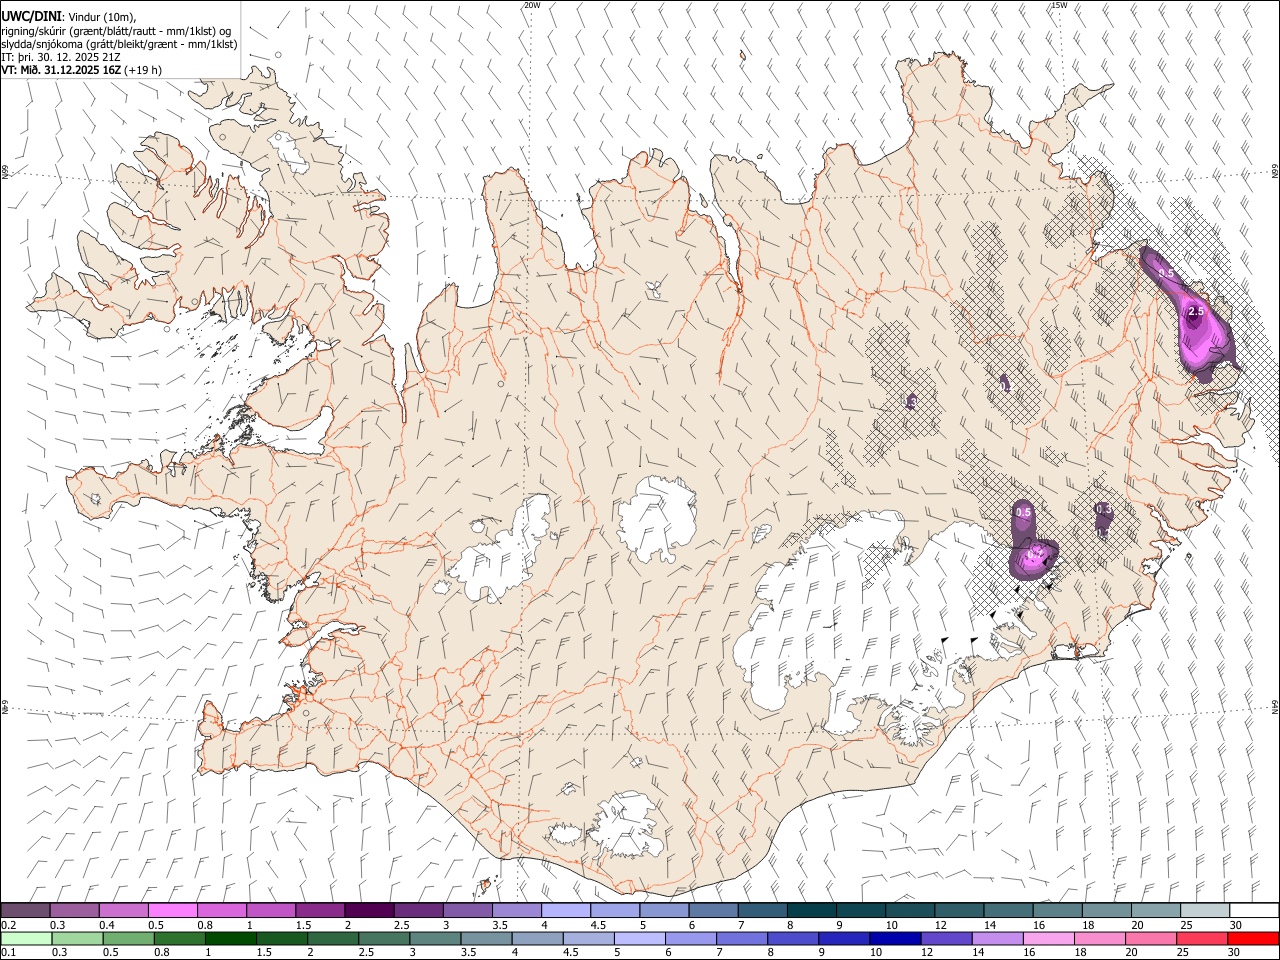Image resolution: width=1280 pixels, height=960 pixels.
Task: Select rain scale swatch between 20 and 25
Action: pos(1152,938)
